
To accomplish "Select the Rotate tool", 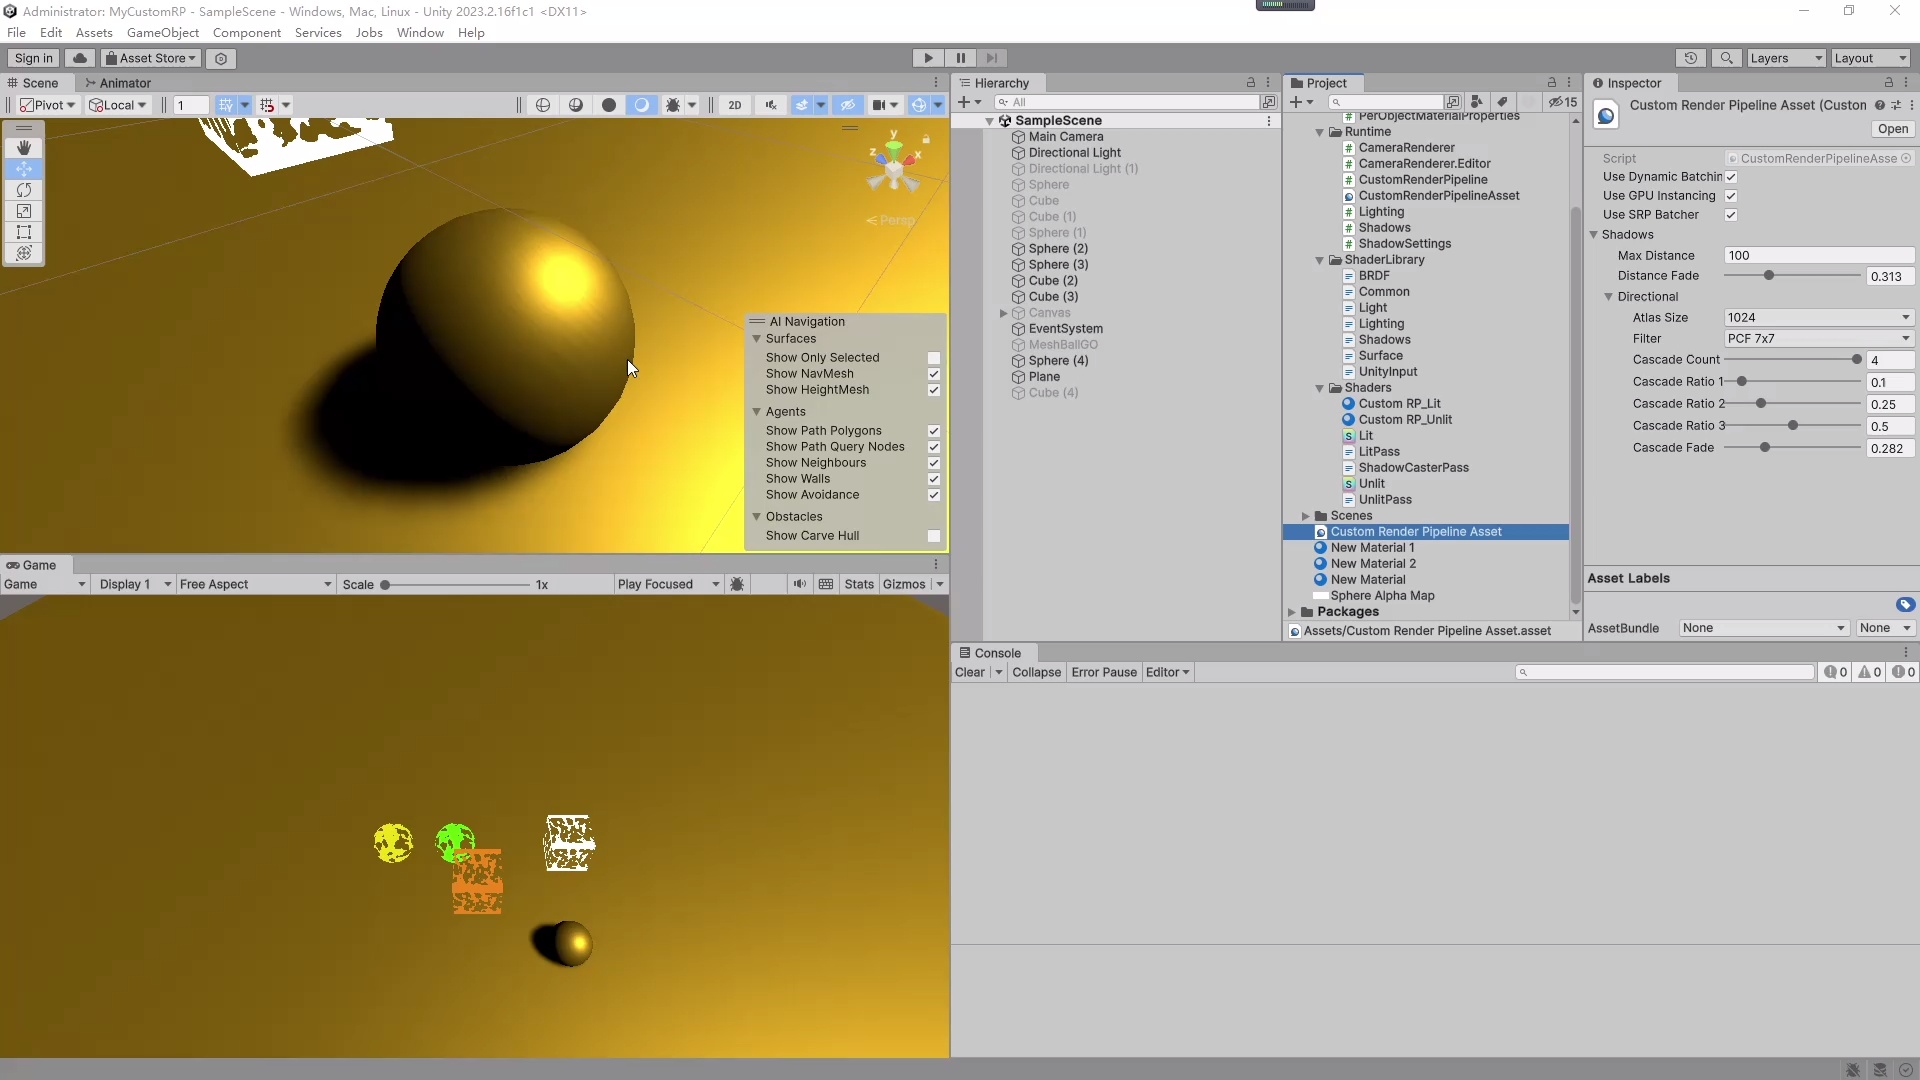I will pyautogui.click(x=24, y=190).
